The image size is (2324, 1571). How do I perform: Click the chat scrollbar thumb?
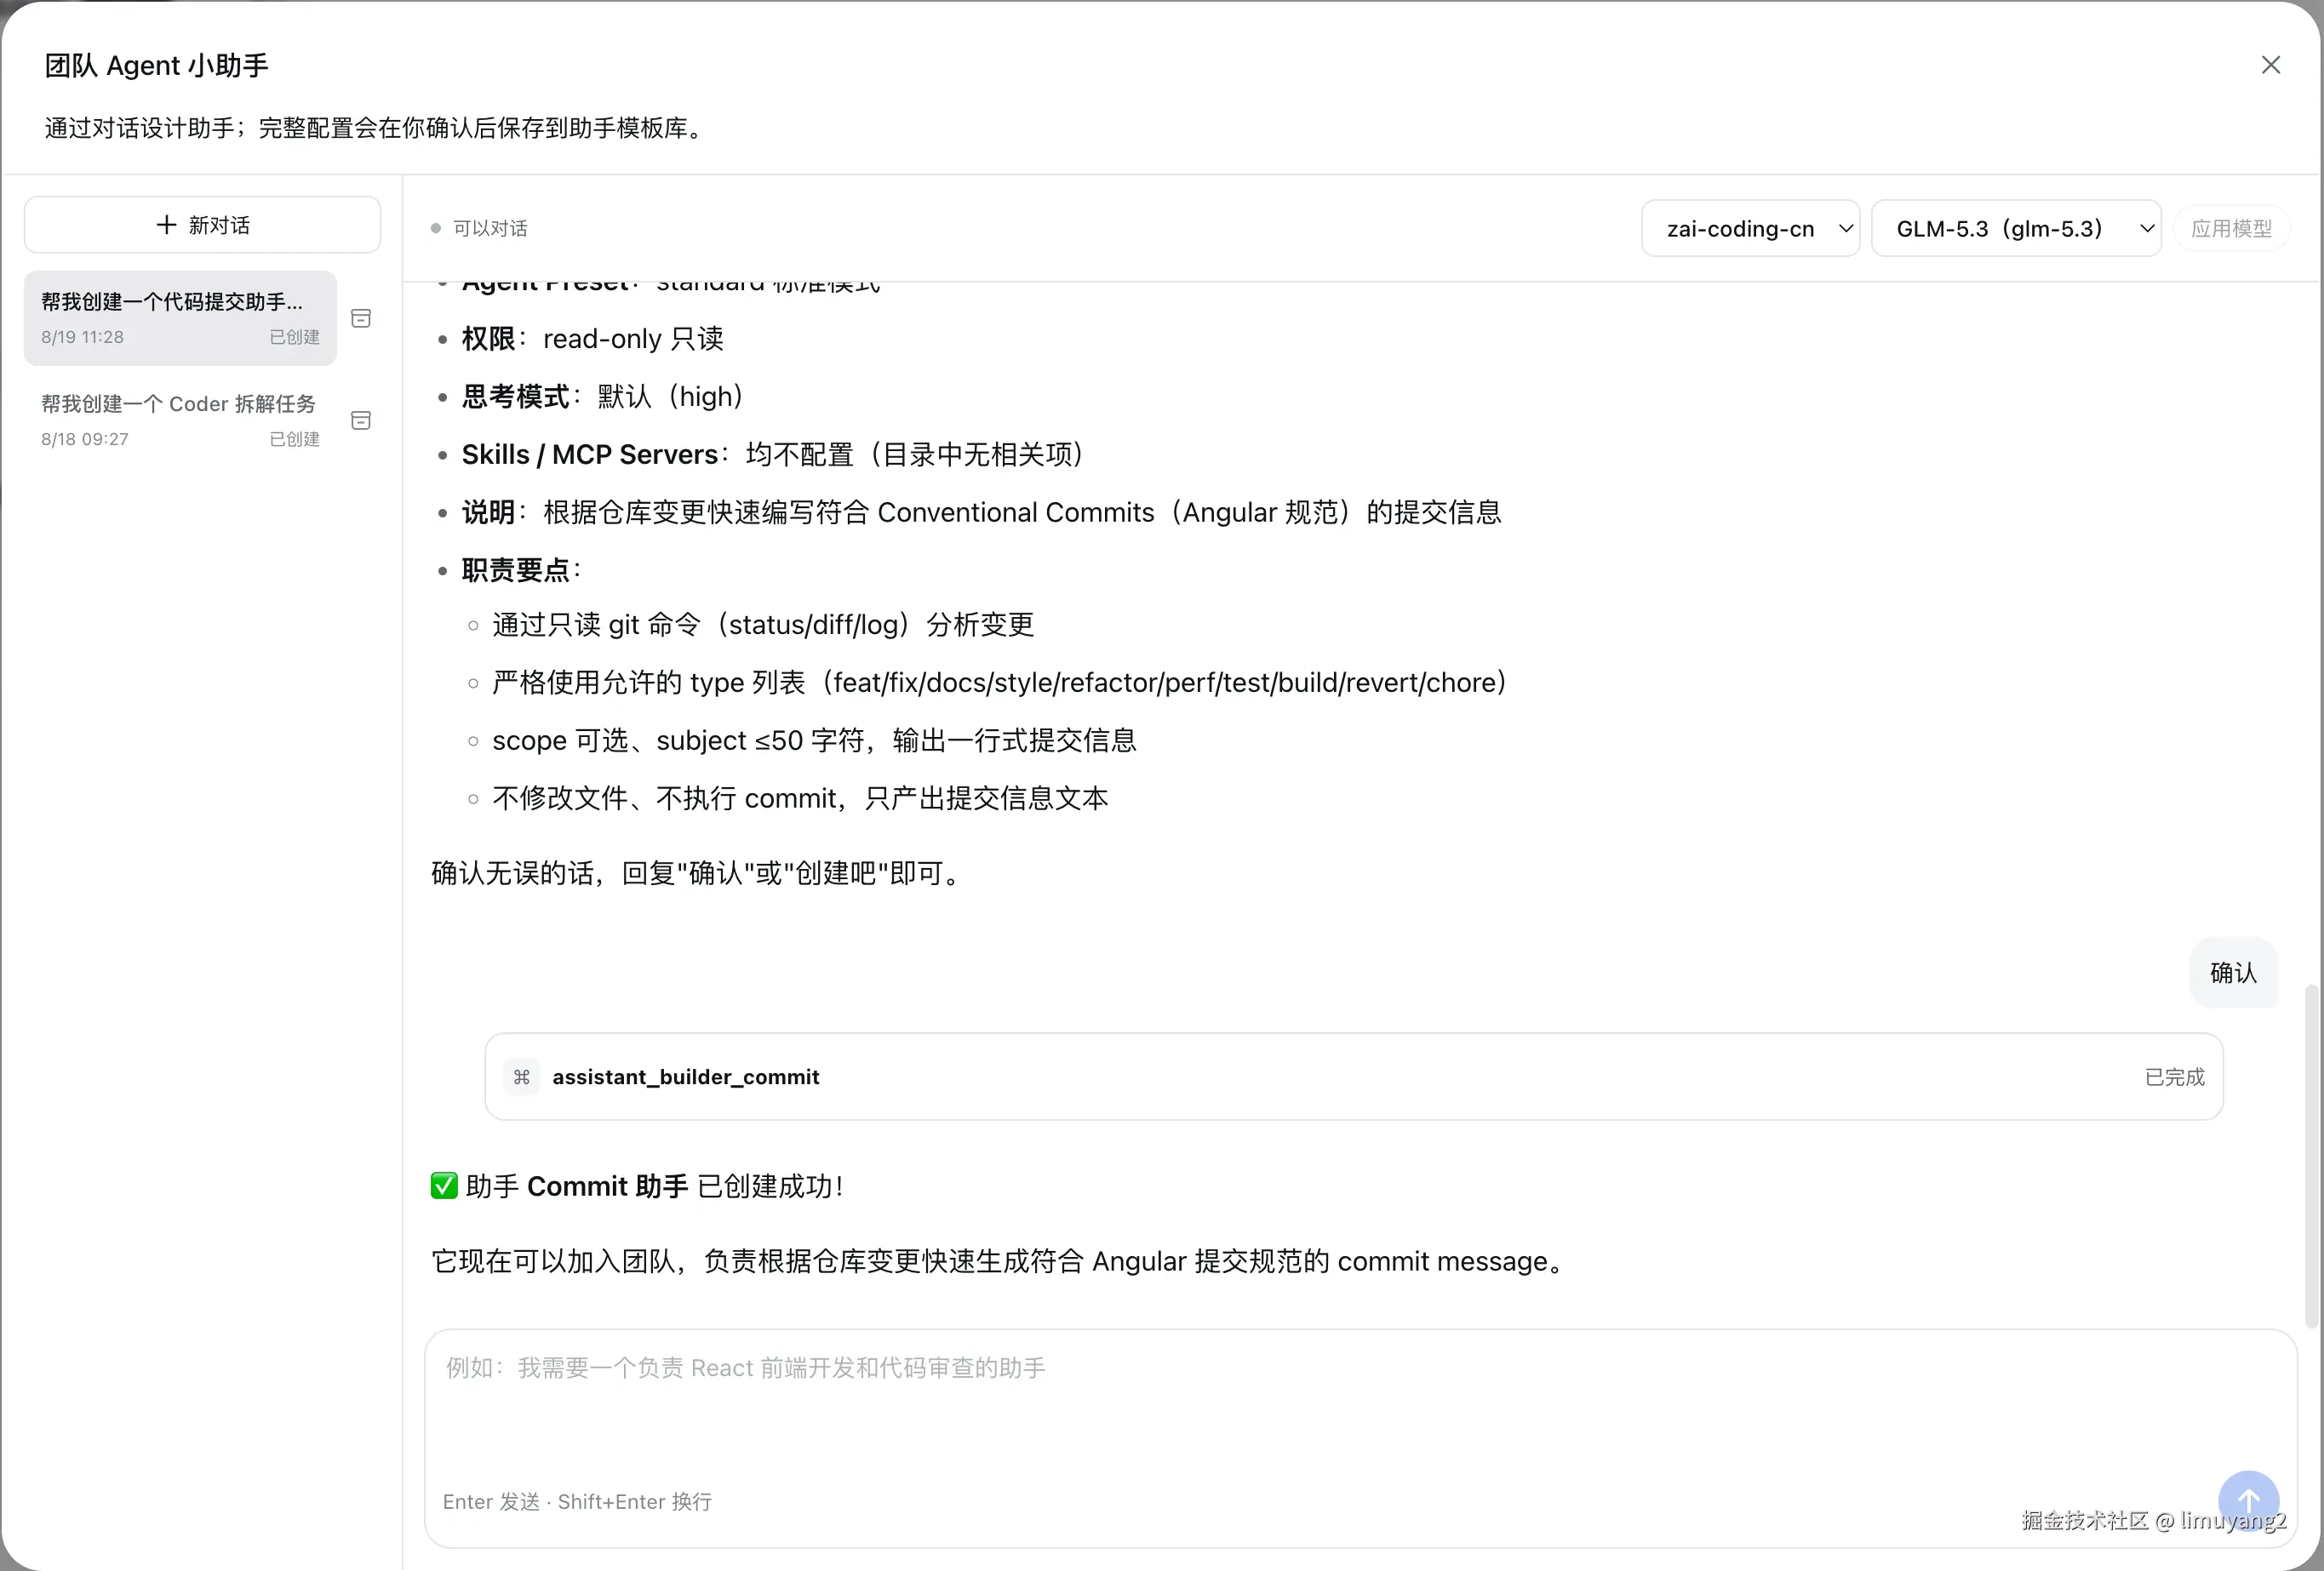tap(2310, 1156)
